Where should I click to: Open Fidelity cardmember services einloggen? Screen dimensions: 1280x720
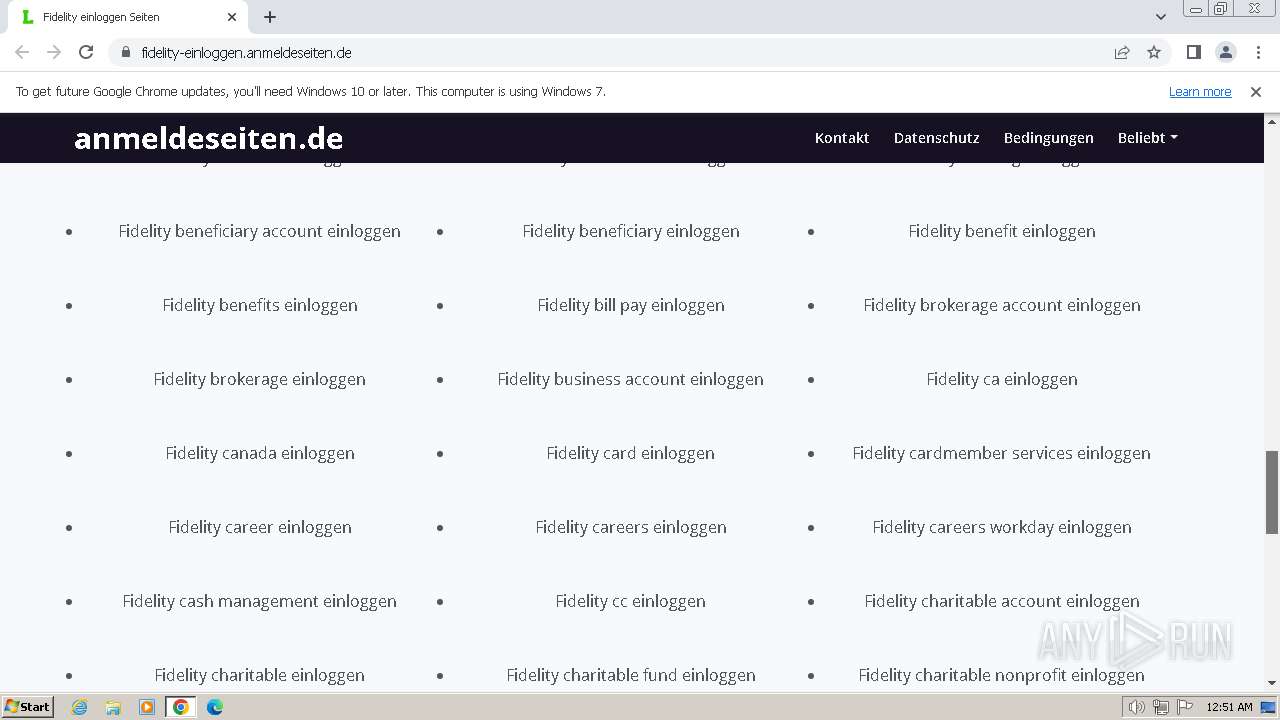click(1002, 453)
